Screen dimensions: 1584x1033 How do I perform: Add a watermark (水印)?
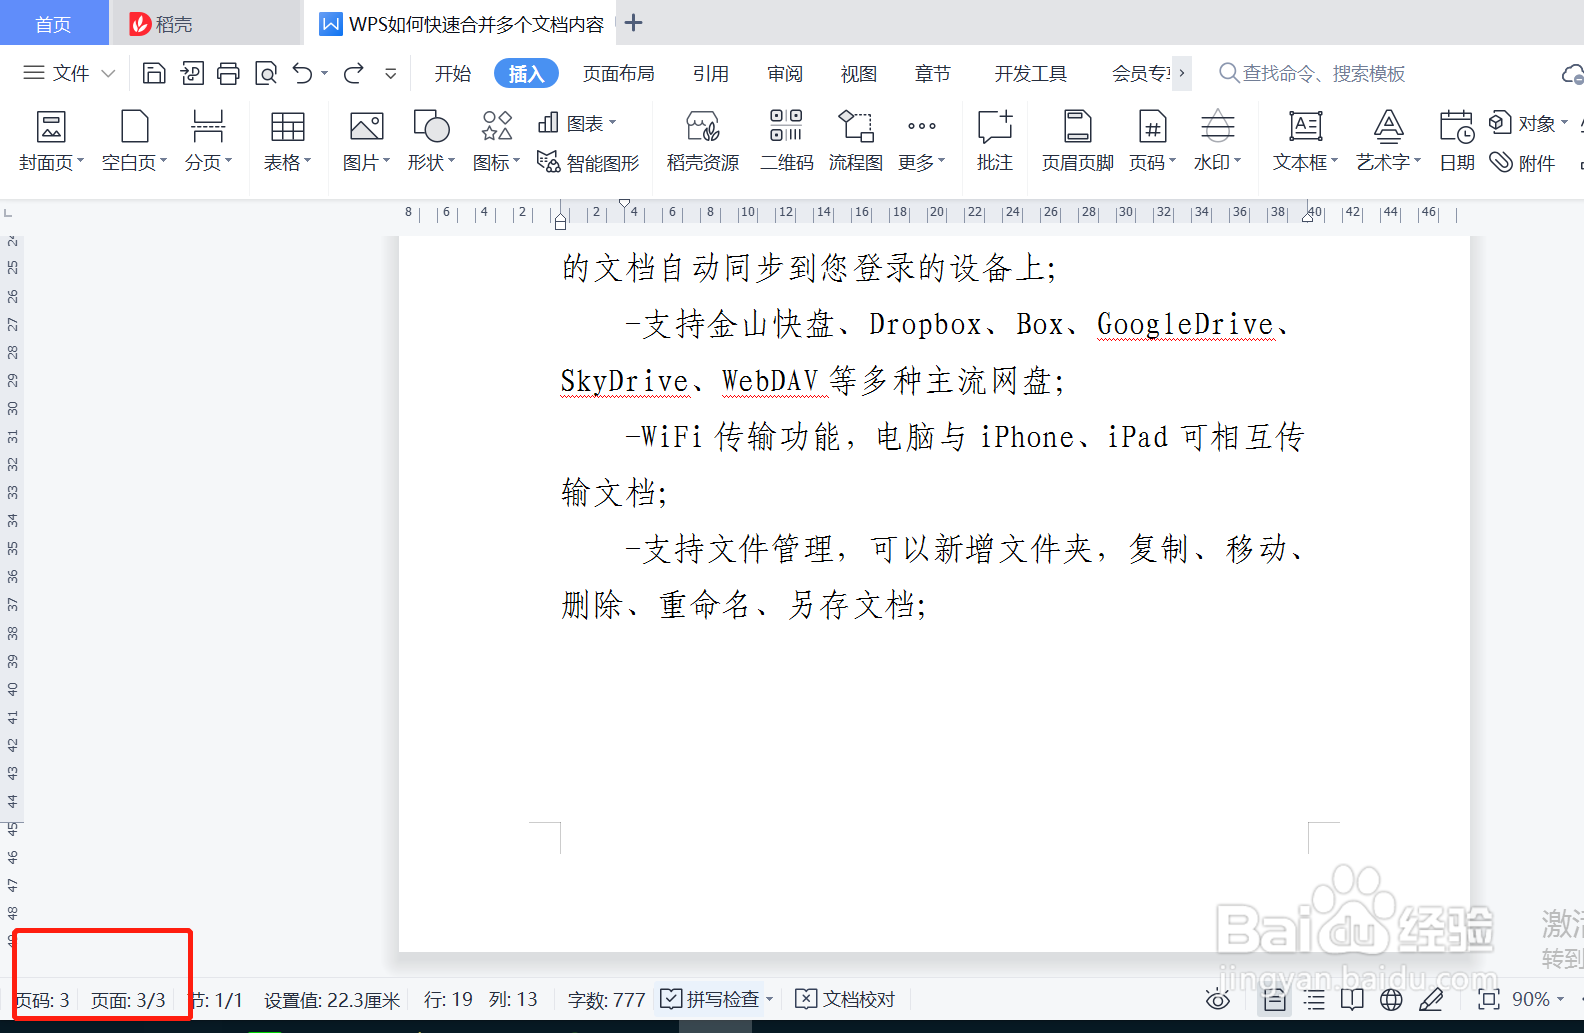(1217, 141)
